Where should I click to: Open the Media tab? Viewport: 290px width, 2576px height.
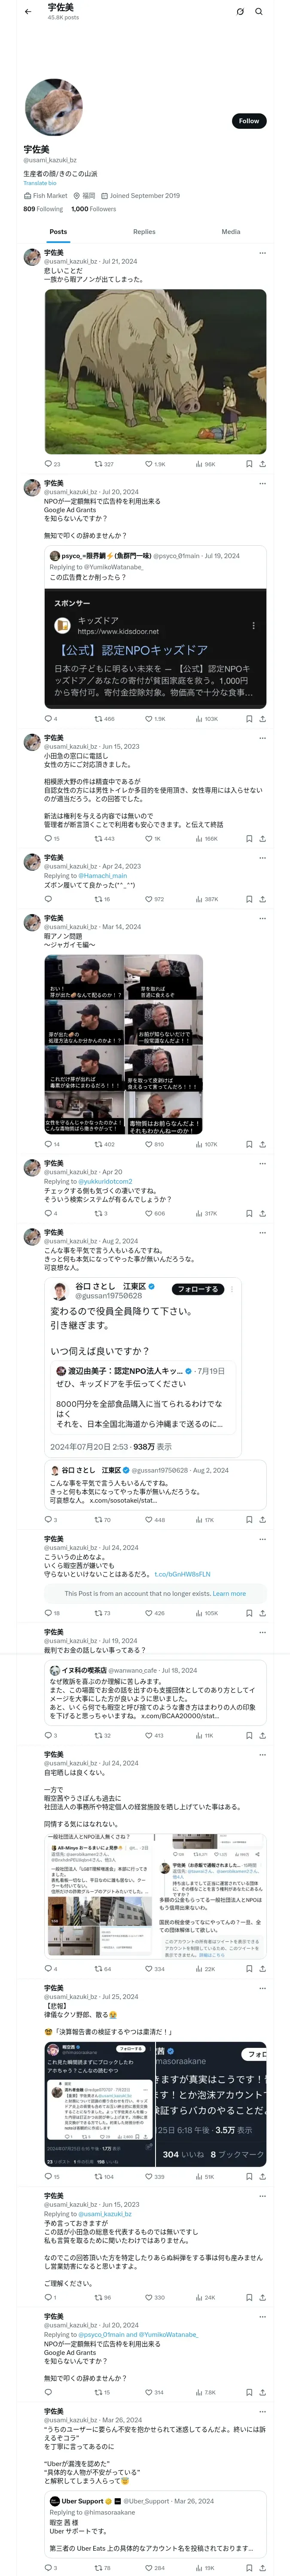click(230, 232)
